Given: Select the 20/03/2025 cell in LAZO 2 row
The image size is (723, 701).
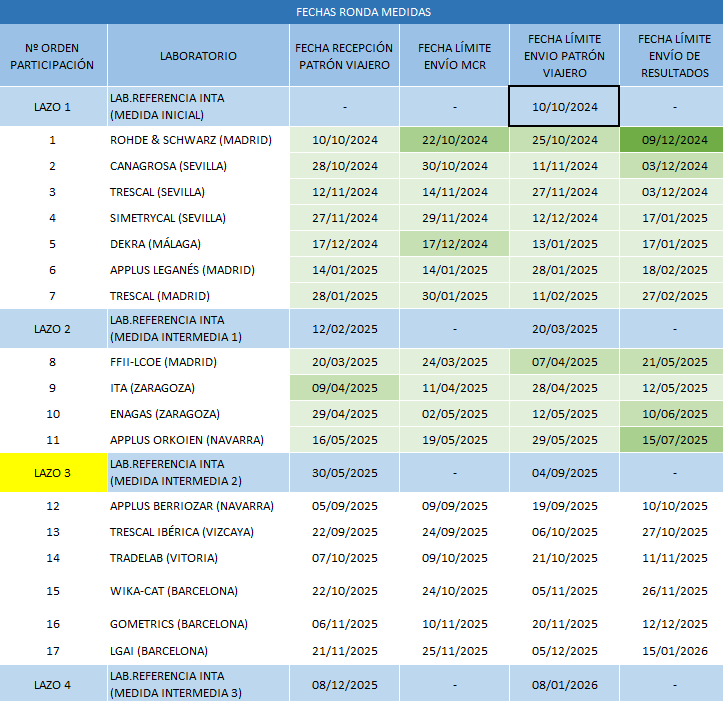Looking at the screenshot, I should point(564,328).
